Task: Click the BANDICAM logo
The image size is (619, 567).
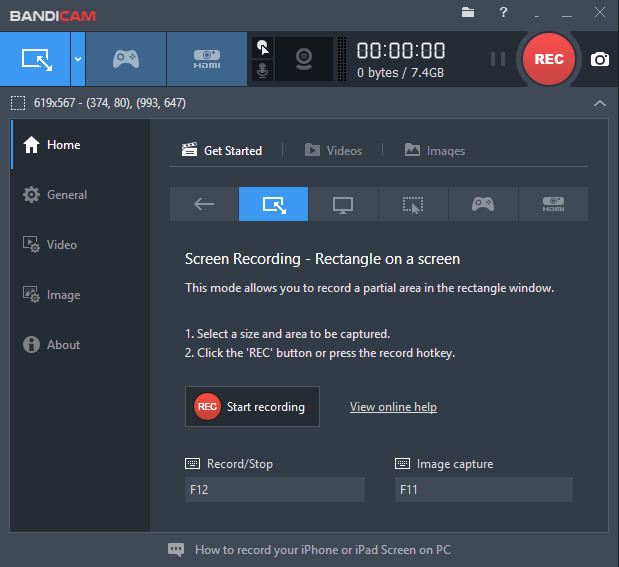Action: (x=53, y=16)
